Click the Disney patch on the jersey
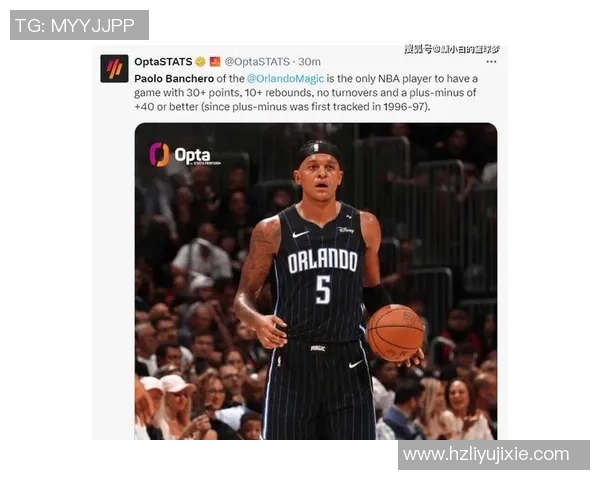Image resolution: width=600 pixels, height=480 pixels. [x=346, y=230]
